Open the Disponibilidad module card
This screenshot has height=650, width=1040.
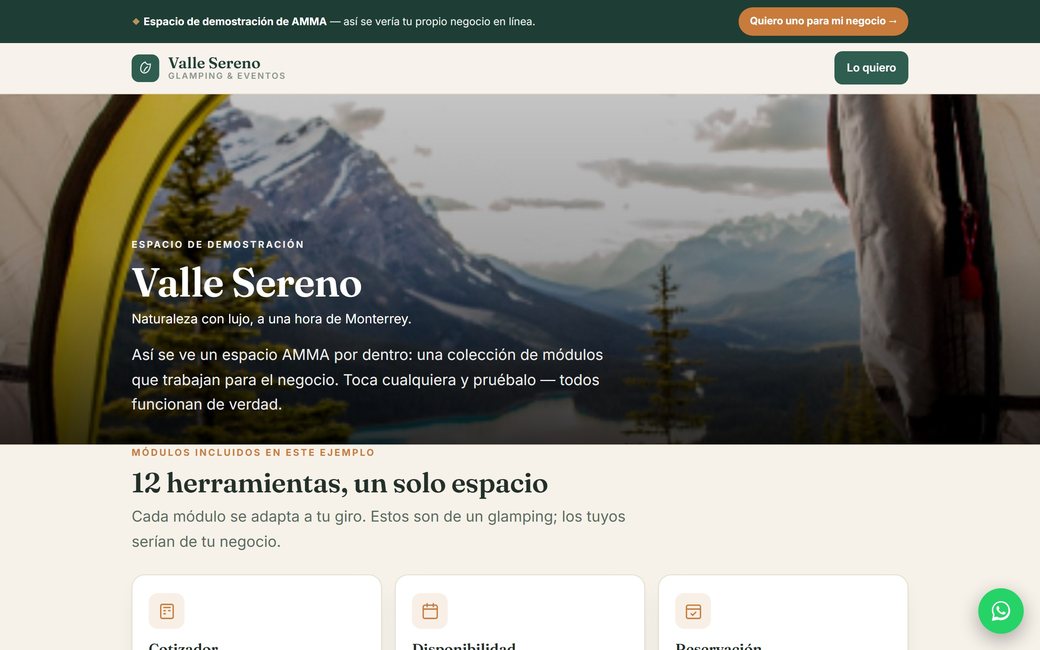(x=520, y=613)
